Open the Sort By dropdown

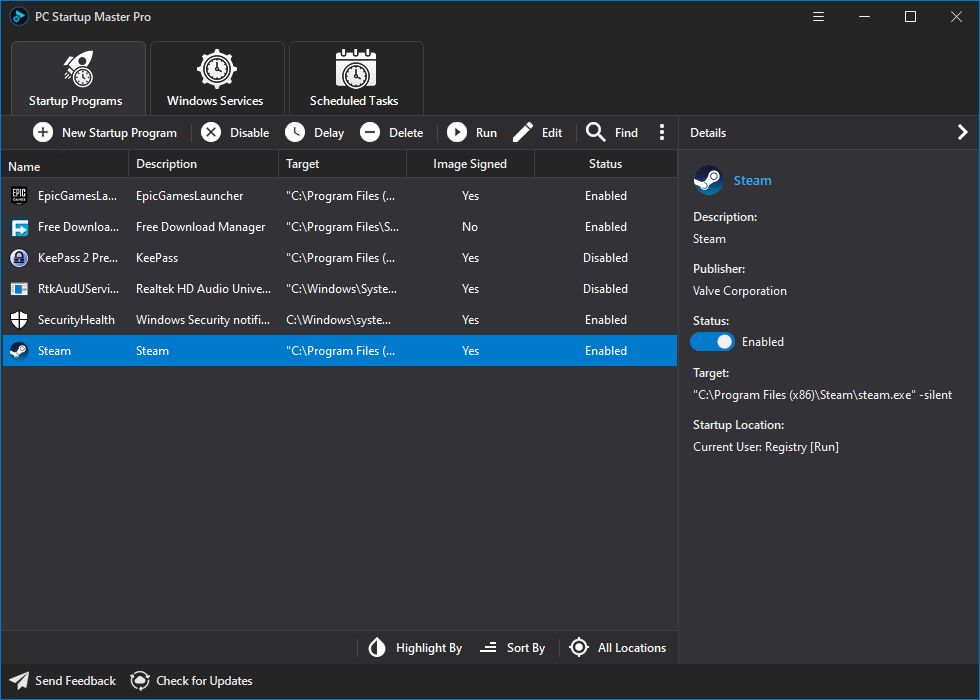(x=513, y=648)
